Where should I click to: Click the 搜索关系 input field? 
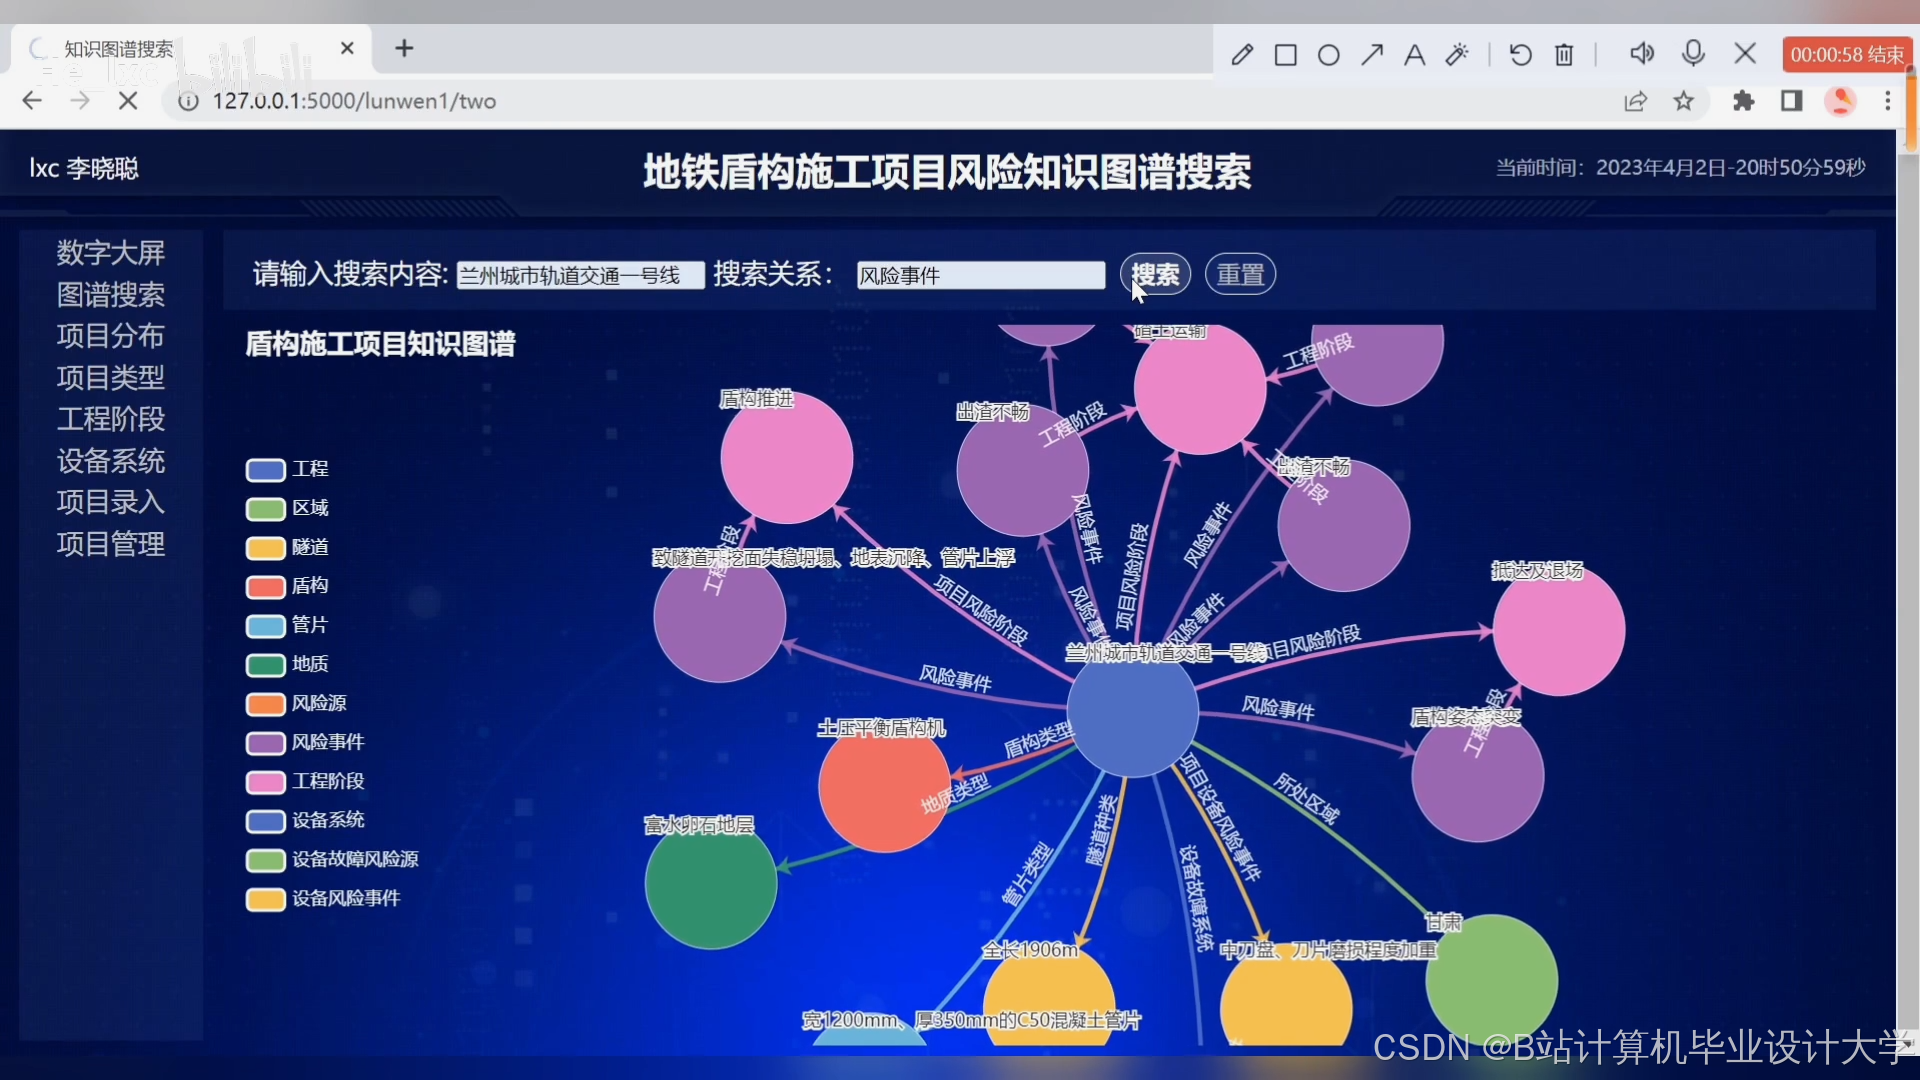pyautogui.click(x=980, y=276)
